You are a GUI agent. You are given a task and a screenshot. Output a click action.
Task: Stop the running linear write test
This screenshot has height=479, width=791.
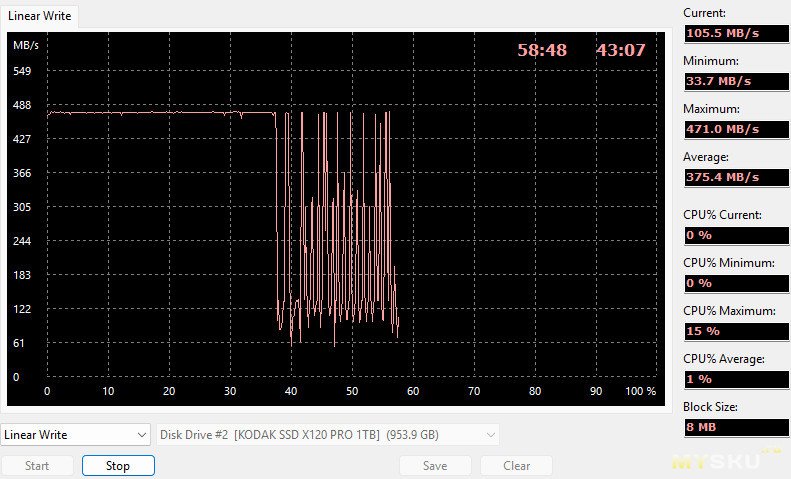118,466
